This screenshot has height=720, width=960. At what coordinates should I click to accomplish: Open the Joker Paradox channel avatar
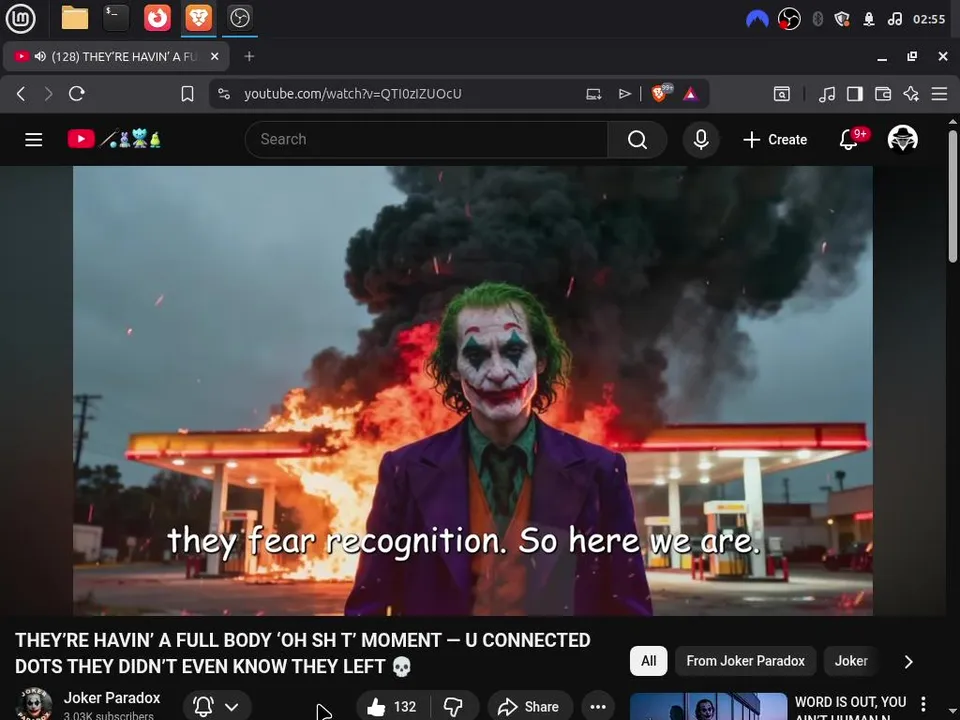point(34,705)
